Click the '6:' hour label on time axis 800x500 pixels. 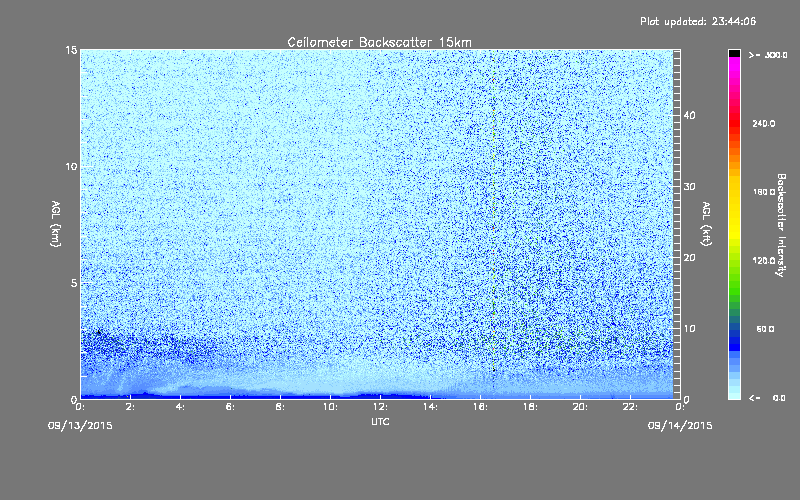[x=230, y=407]
